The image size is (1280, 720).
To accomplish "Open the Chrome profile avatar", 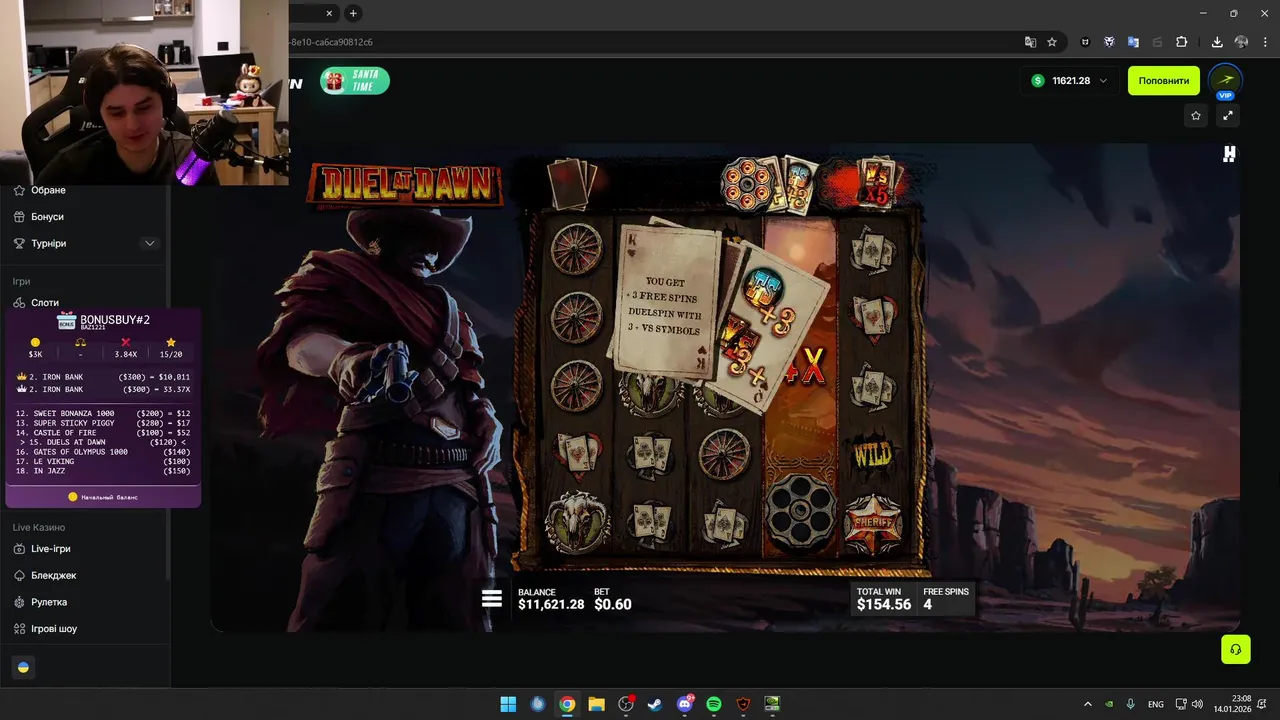I will point(1241,42).
